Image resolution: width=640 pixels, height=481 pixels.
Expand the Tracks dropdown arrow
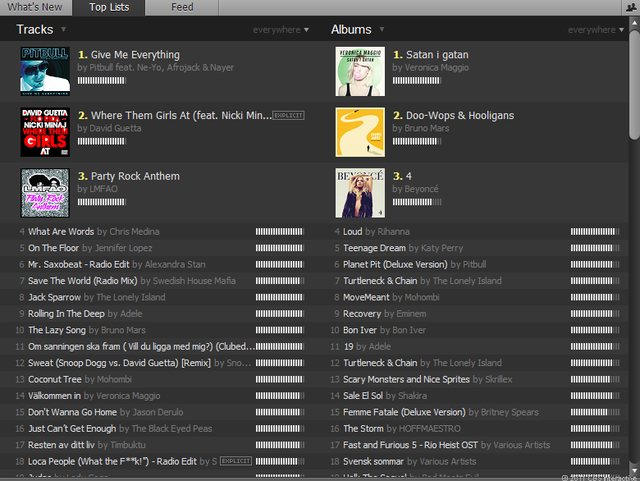click(63, 29)
